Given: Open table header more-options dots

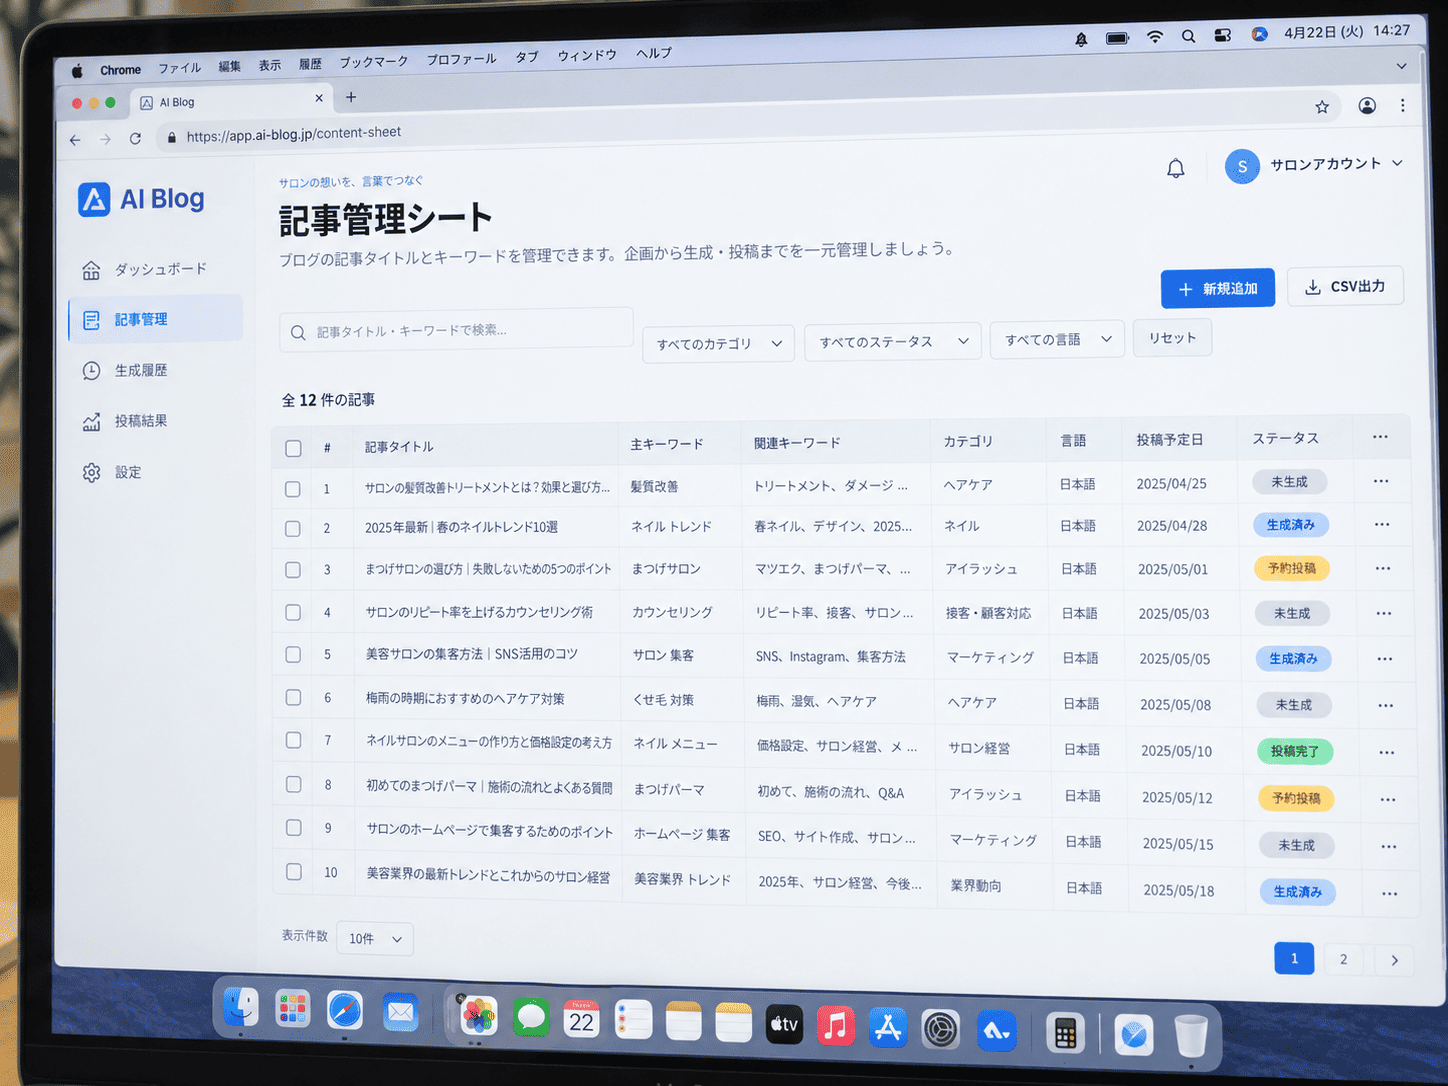Looking at the screenshot, I should click(x=1380, y=437).
